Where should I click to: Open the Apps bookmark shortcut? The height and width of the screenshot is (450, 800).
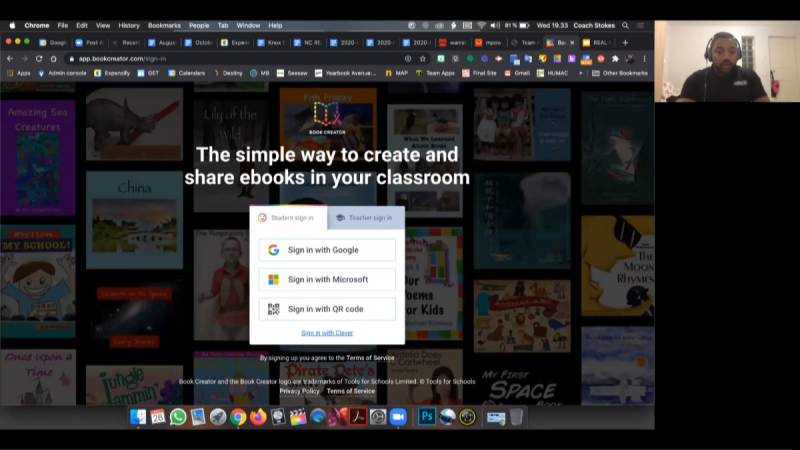coord(18,73)
